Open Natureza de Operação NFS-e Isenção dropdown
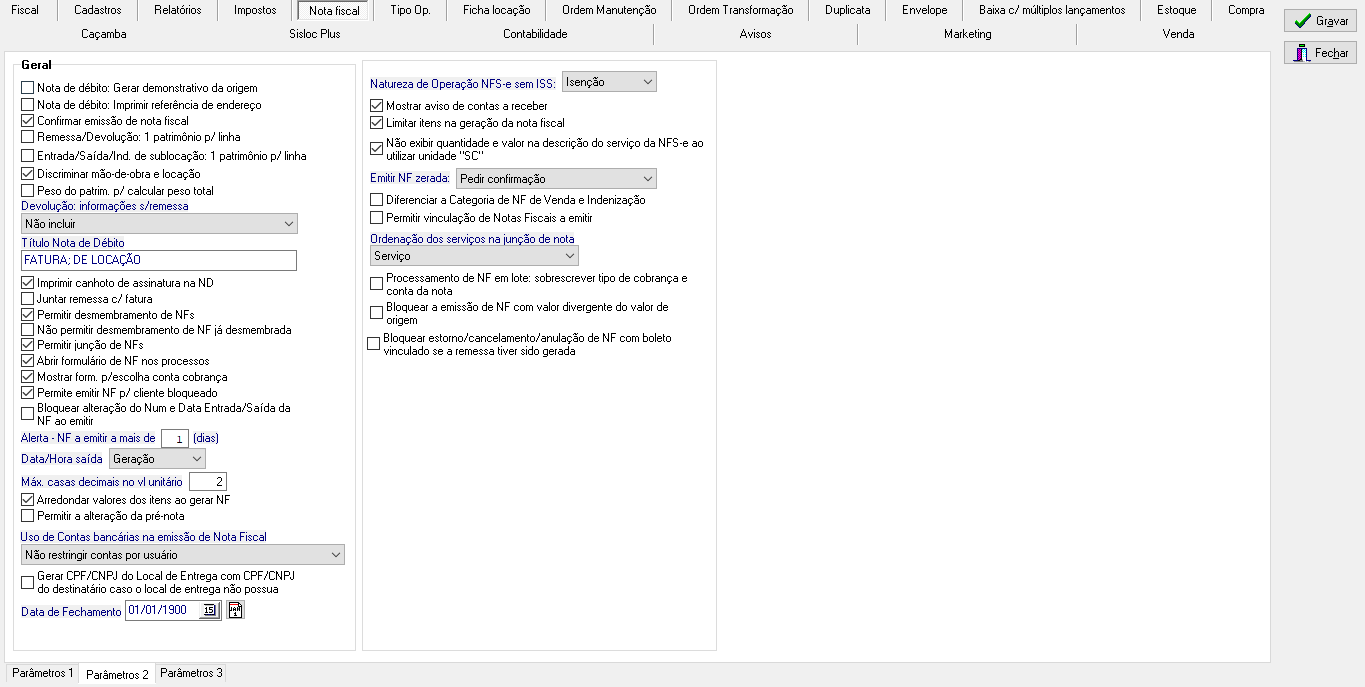Viewport: 1365px width, 687px height. [610, 82]
